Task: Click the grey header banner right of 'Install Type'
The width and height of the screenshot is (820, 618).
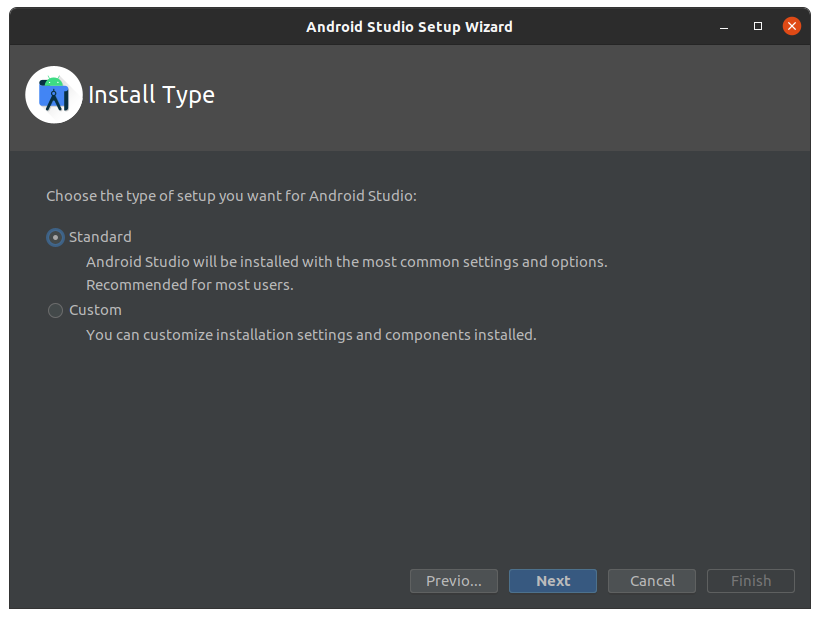Action: click(520, 98)
